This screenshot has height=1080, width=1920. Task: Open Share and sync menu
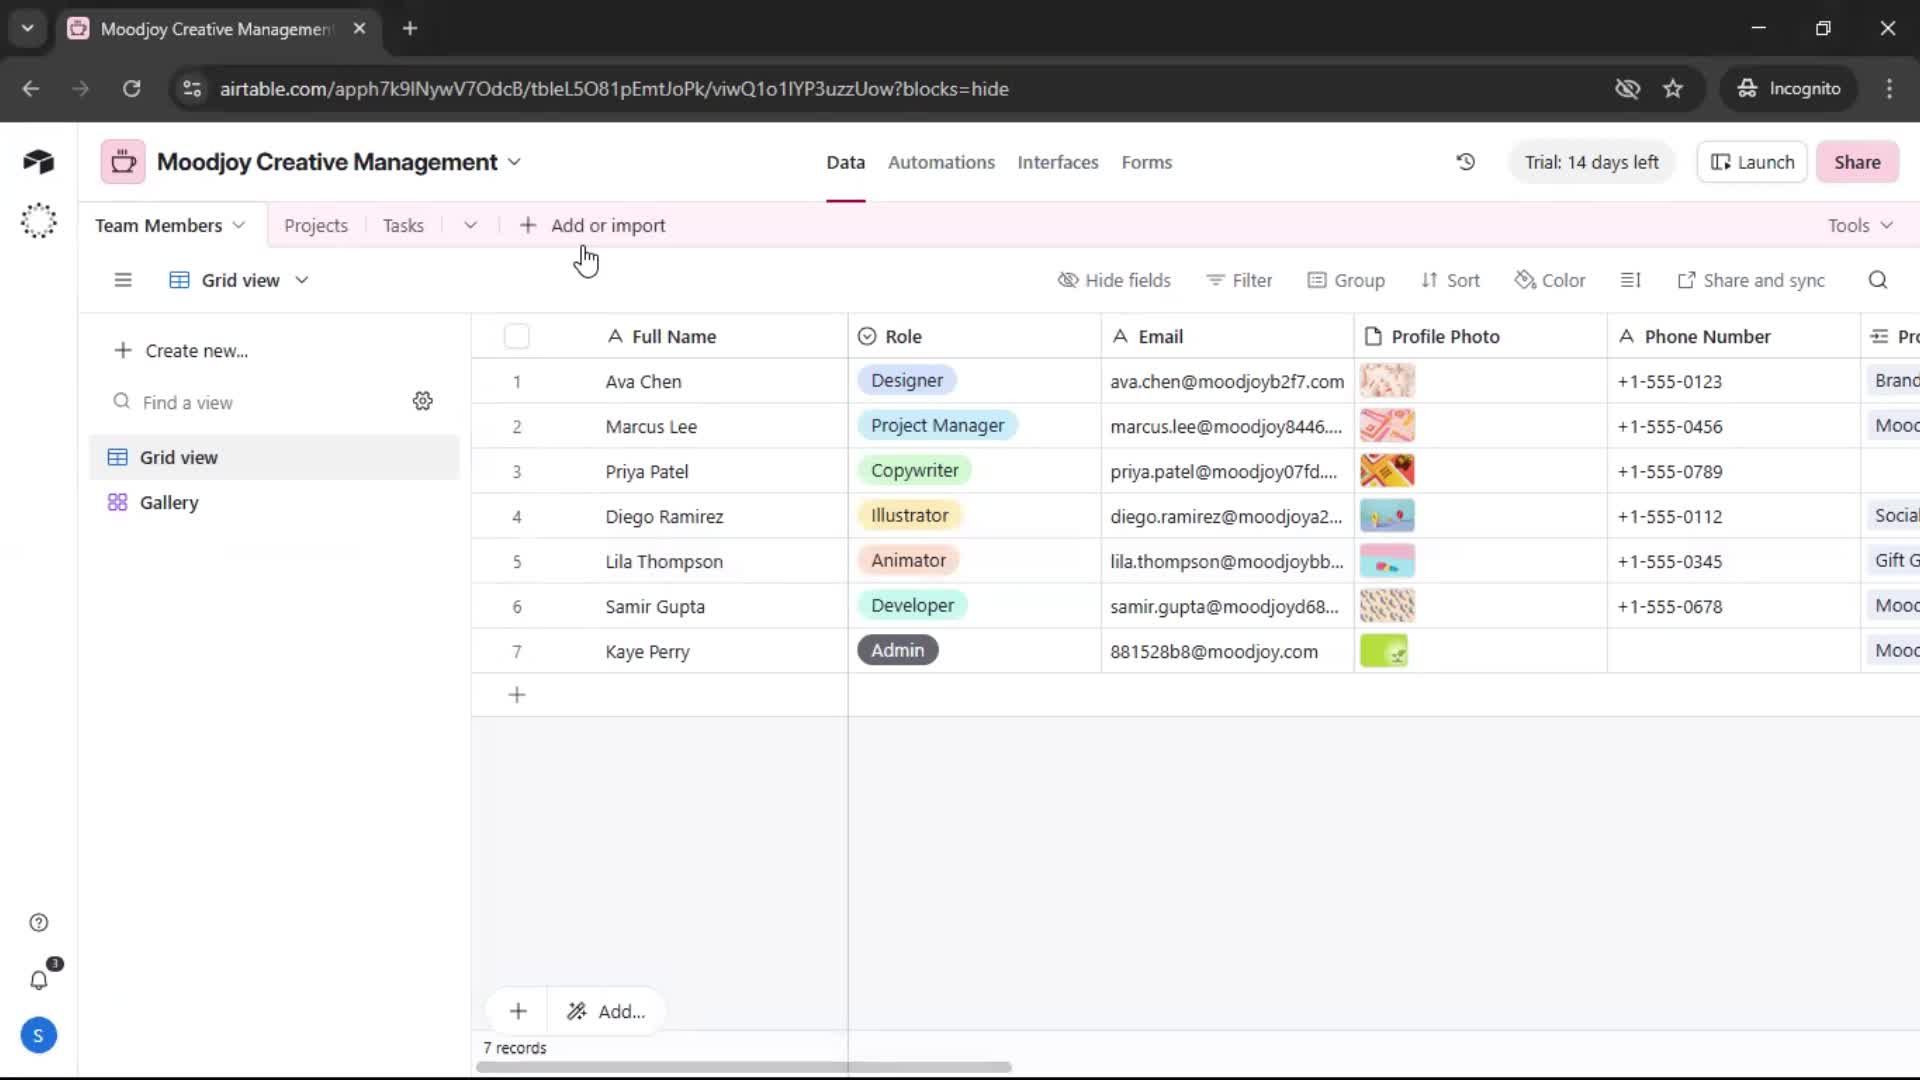pyautogui.click(x=1751, y=280)
